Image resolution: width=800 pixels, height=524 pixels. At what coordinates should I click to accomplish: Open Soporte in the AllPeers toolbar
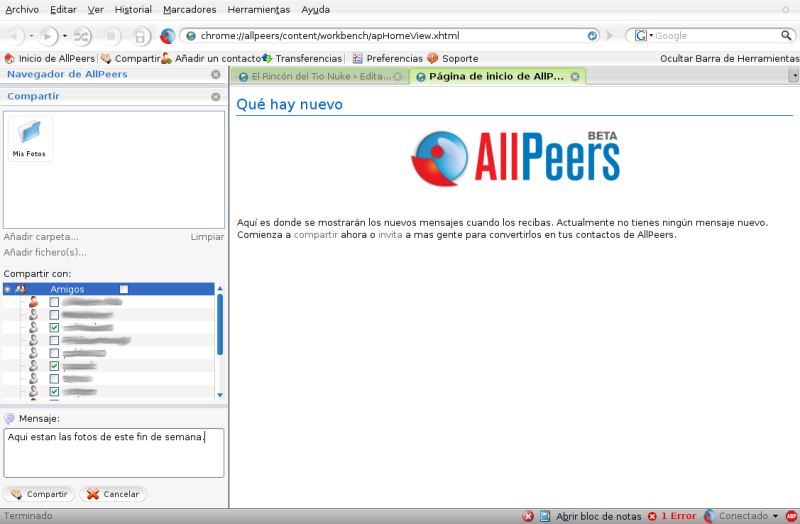click(x=453, y=58)
